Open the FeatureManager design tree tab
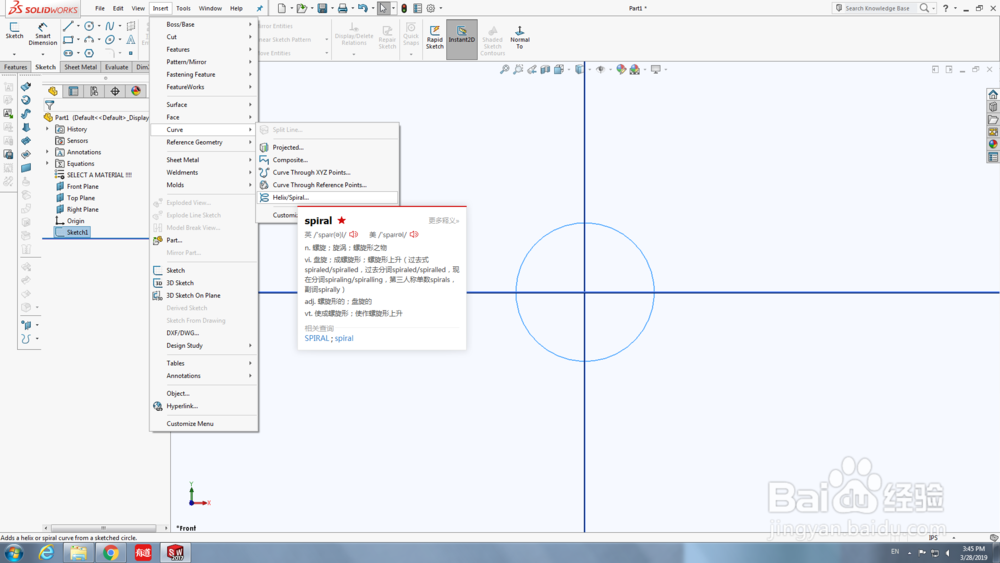The width and height of the screenshot is (1000, 563). tap(53, 91)
